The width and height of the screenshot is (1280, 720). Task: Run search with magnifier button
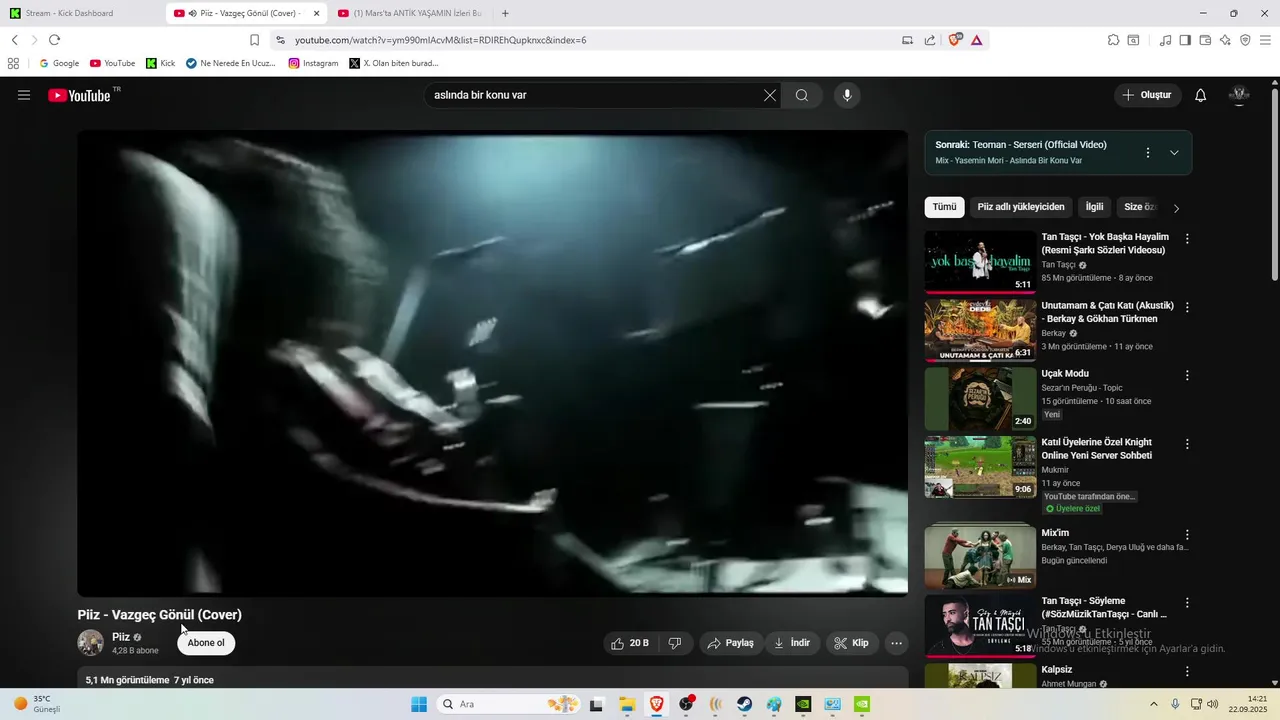[x=802, y=95]
